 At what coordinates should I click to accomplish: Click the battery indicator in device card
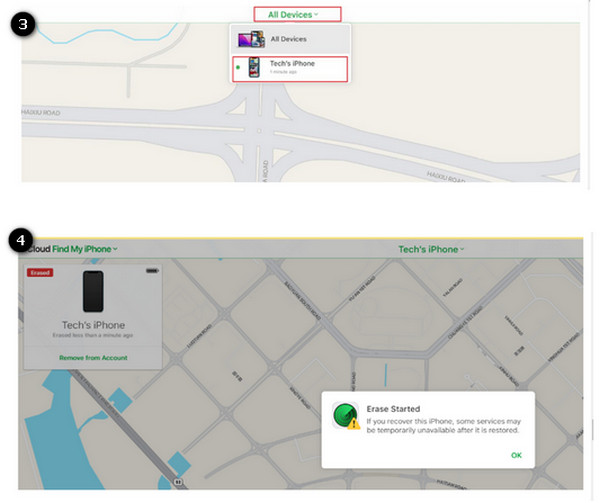[x=152, y=271]
